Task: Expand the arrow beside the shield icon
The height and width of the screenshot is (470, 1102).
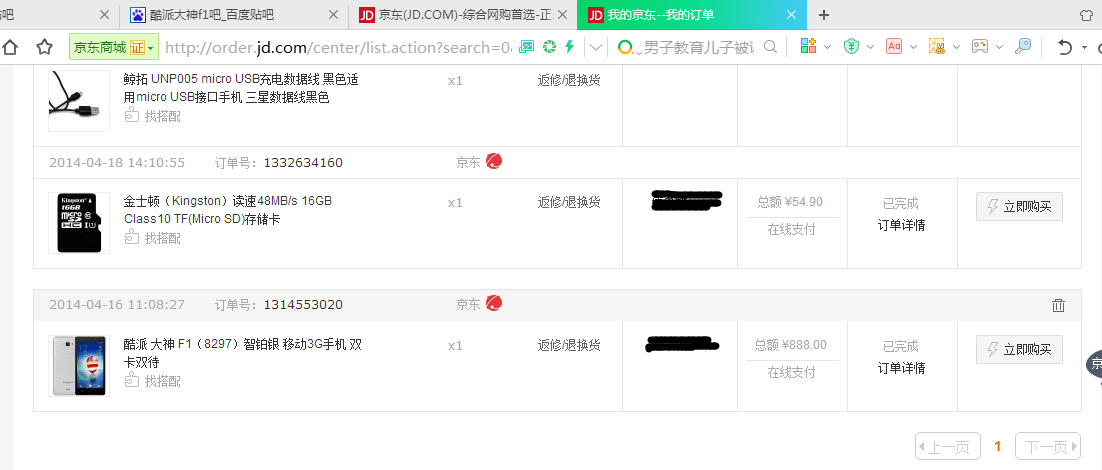Action: pyautogui.click(x=871, y=47)
